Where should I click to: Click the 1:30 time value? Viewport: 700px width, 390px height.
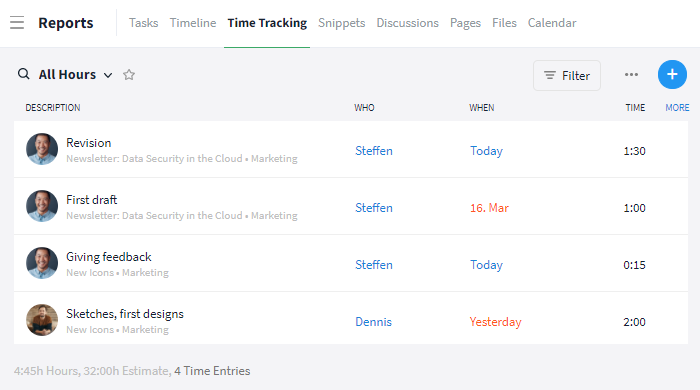point(634,151)
